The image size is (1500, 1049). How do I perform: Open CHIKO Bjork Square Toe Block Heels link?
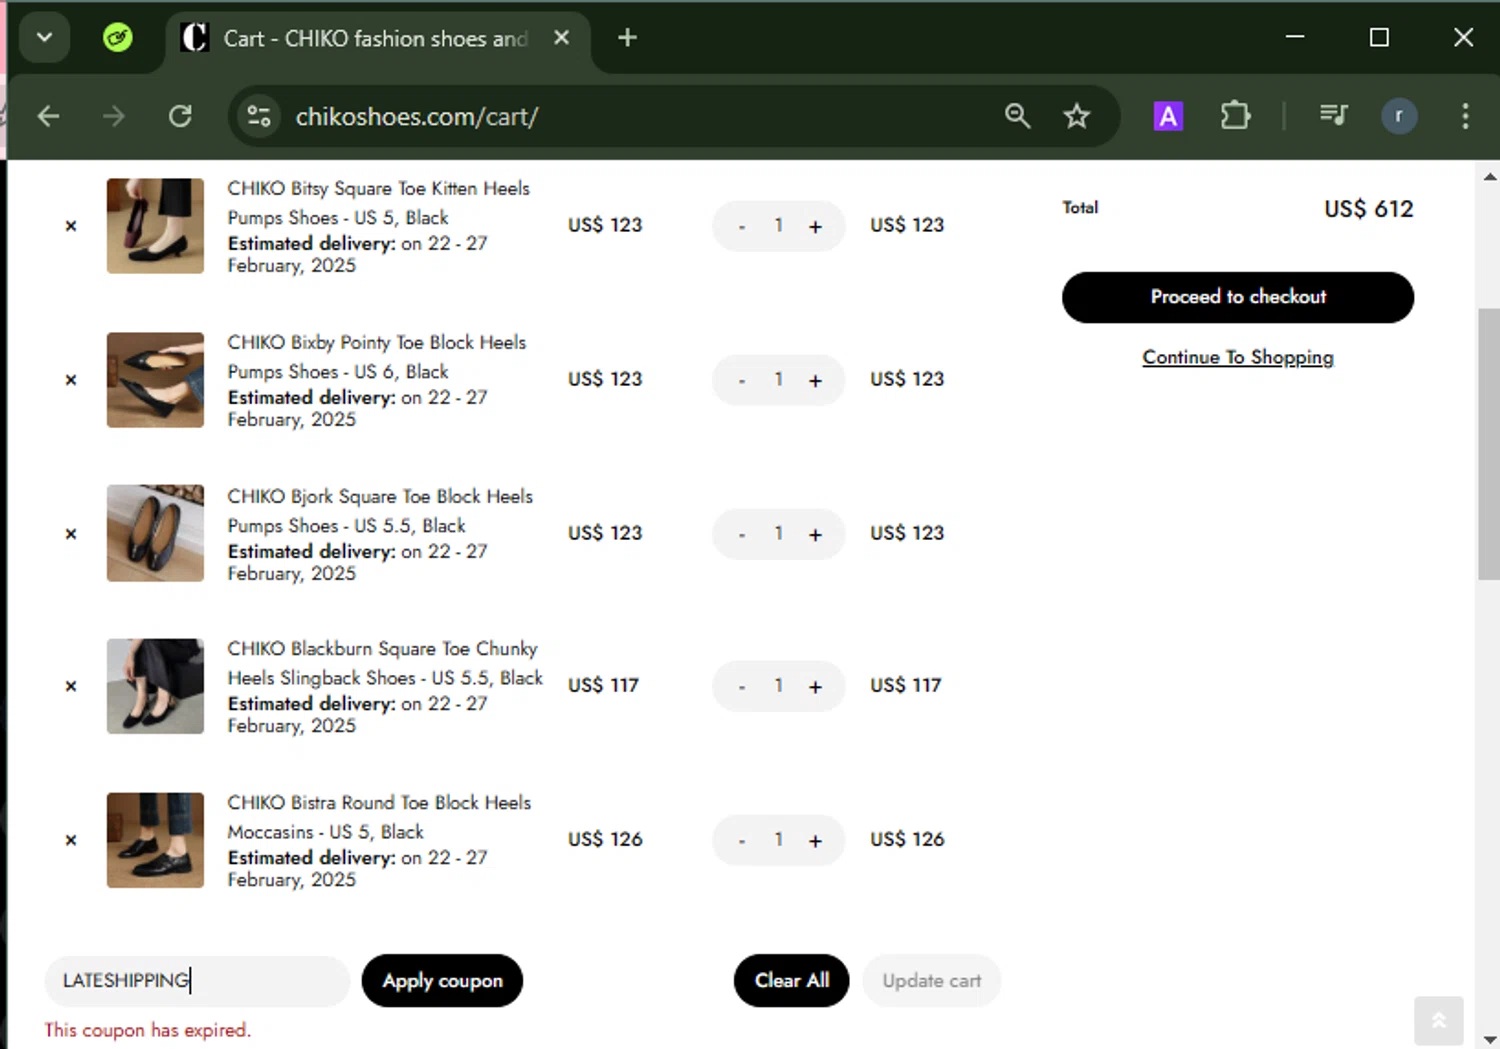(x=380, y=511)
